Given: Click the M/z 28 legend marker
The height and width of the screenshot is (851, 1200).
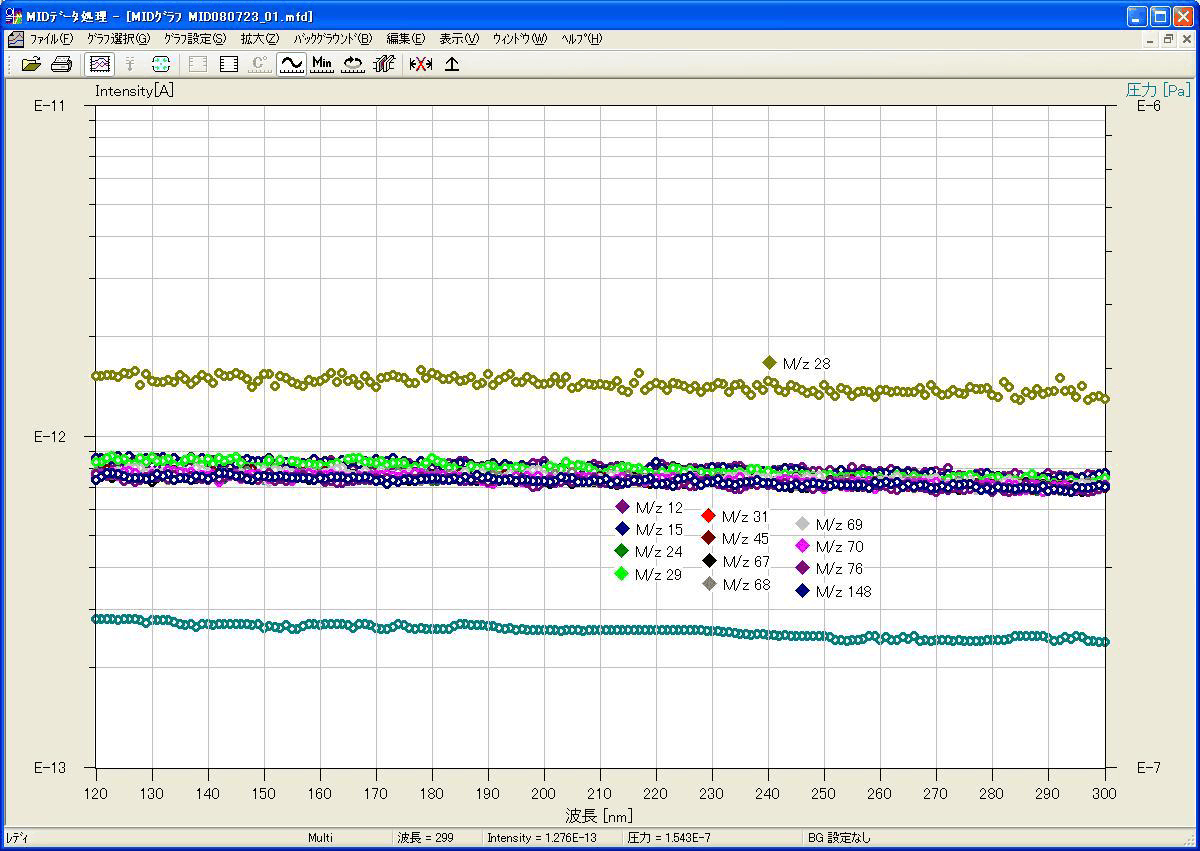Looking at the screenshot, I should [769, 363].
